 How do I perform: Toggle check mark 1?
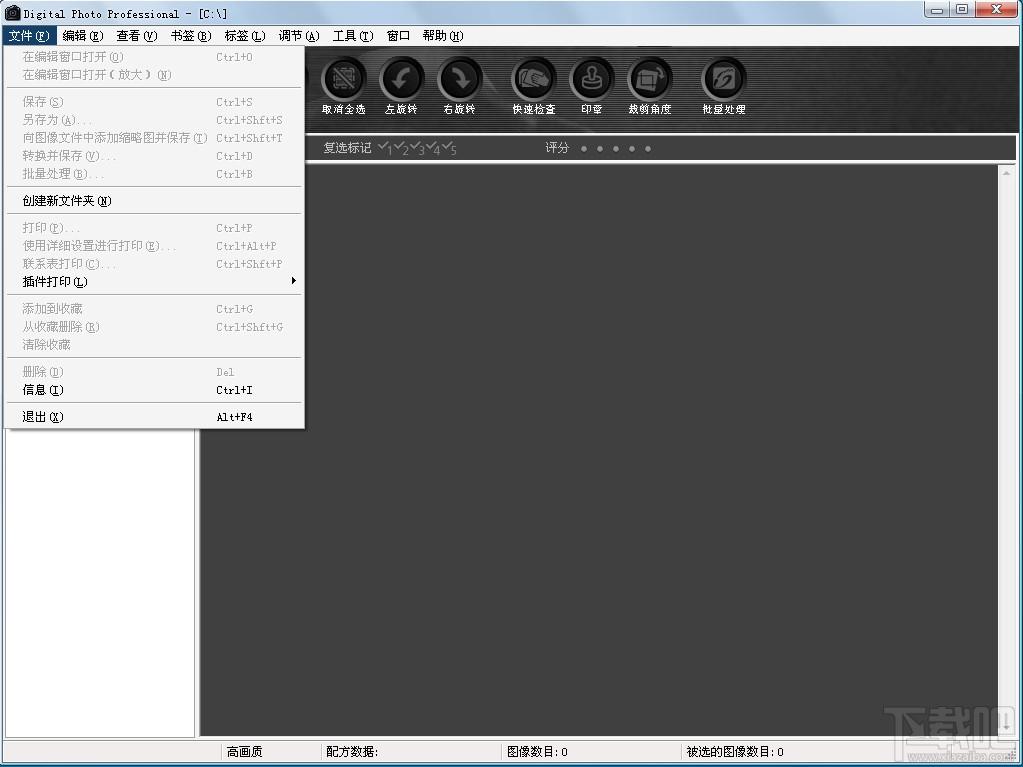point(385,148)
